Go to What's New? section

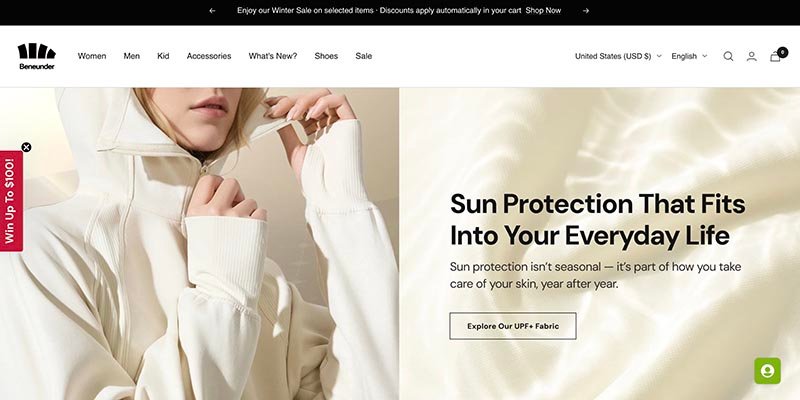[x=272, y=56]
